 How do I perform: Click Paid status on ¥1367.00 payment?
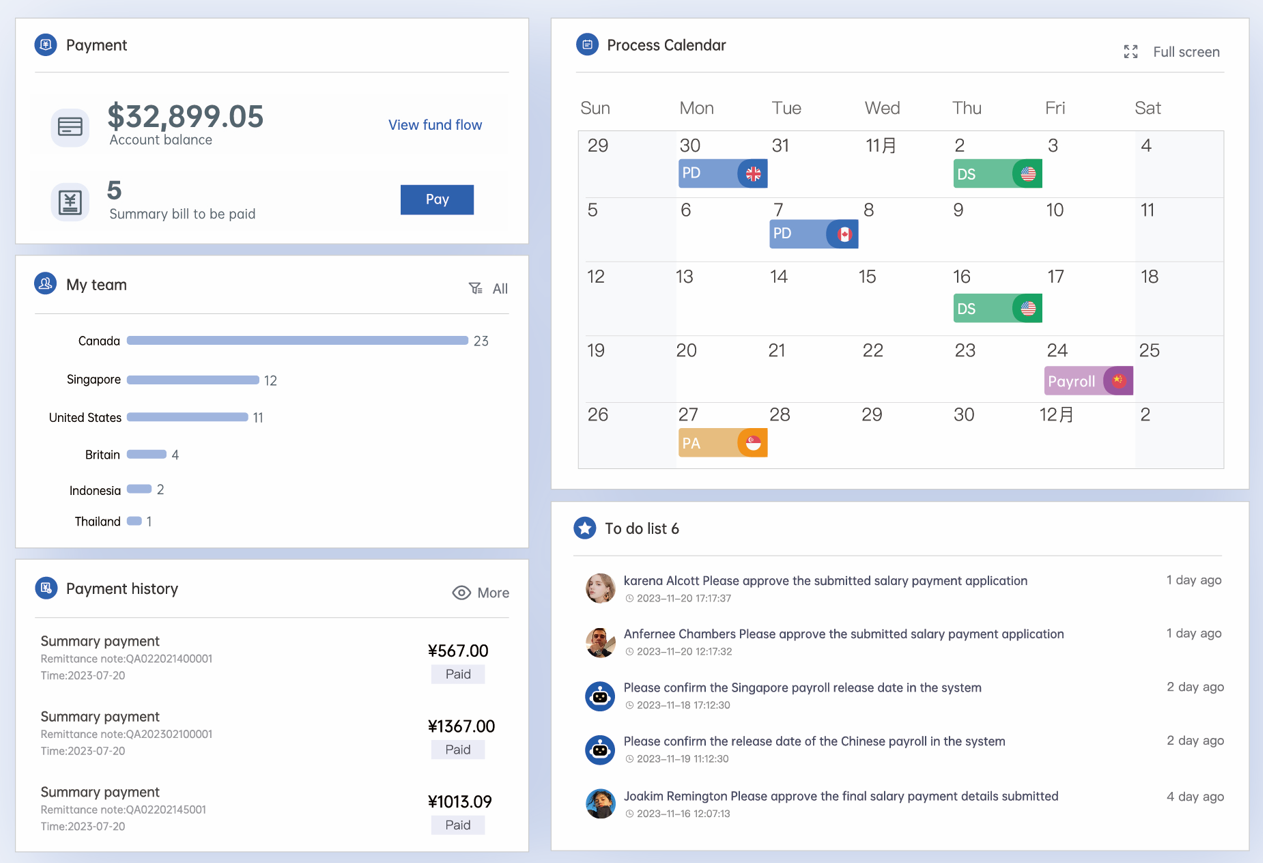[x=458, y=750]
